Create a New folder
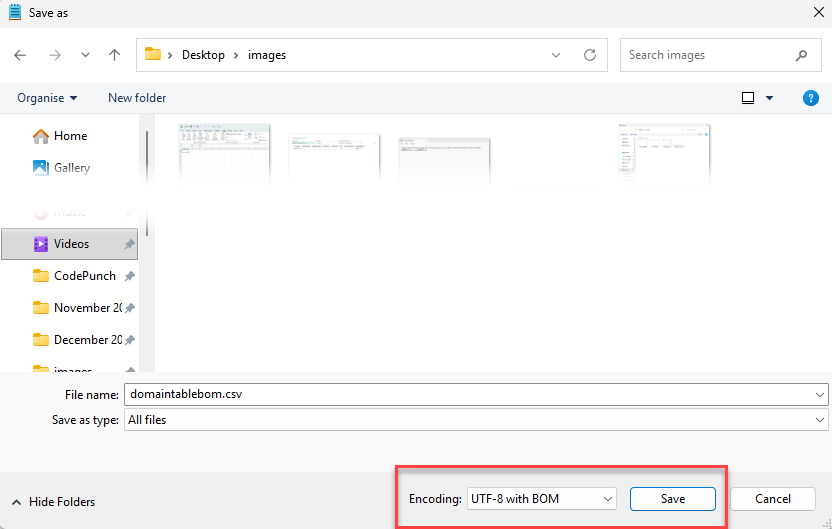 [x=137, y=98]
